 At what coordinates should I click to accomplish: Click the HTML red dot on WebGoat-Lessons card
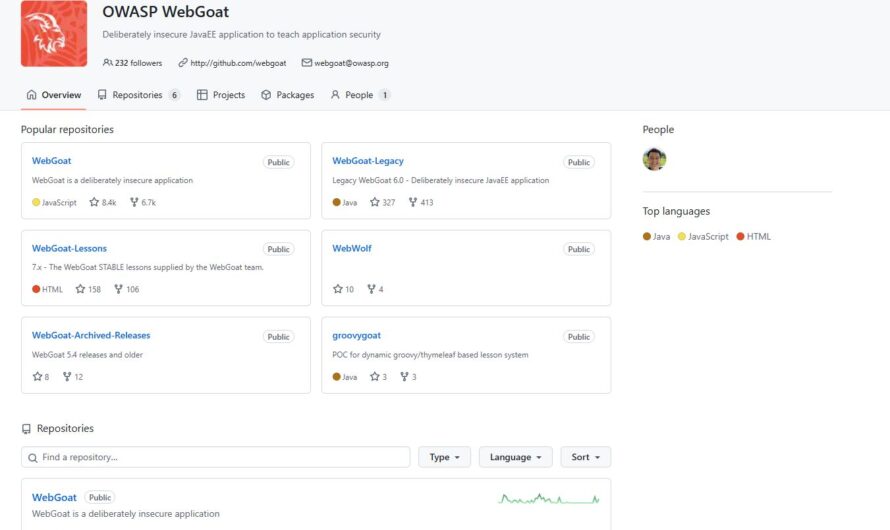tap(36, 289)
